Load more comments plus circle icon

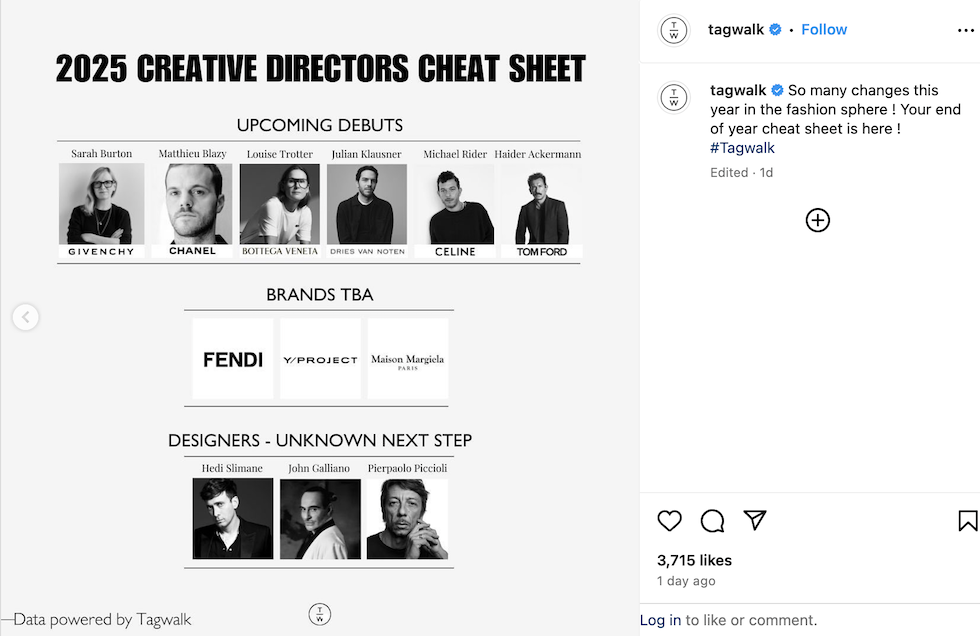817,221
